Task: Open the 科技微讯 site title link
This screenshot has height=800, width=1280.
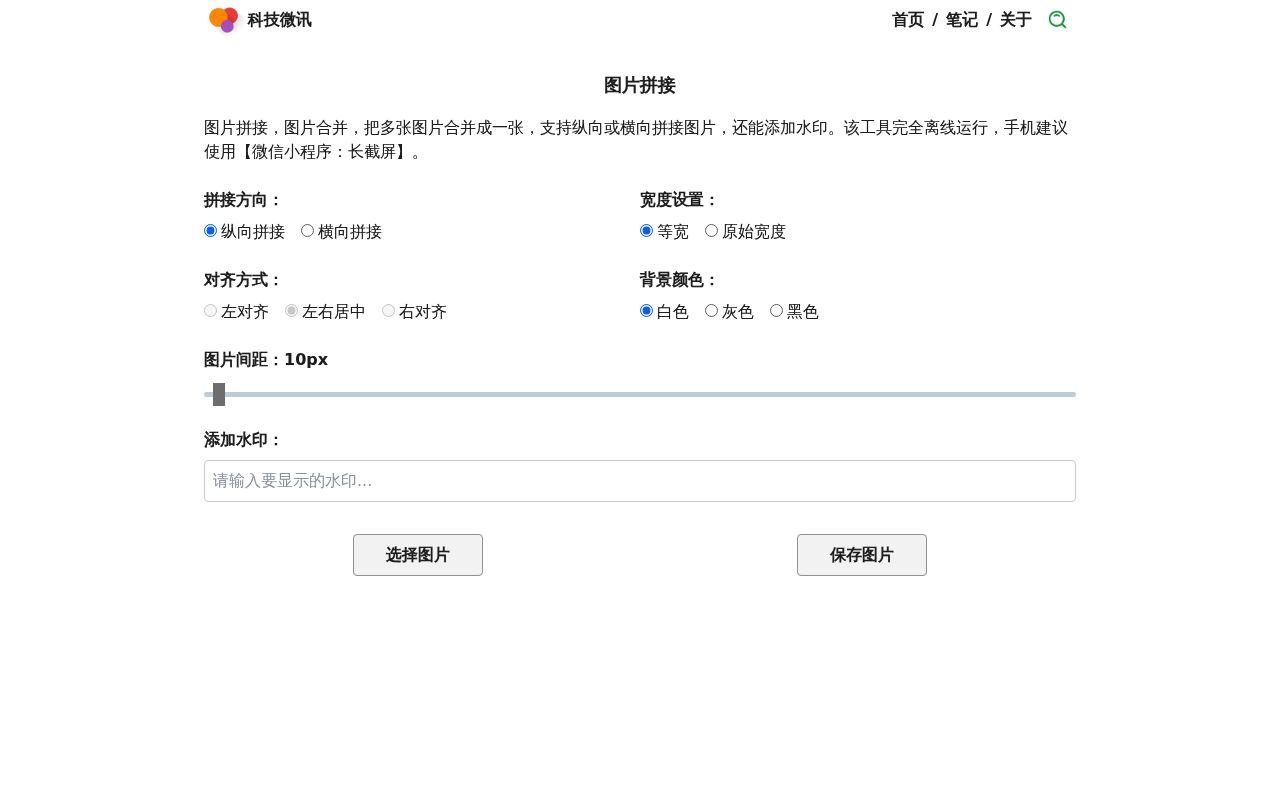Action: (x=279, y=20)
